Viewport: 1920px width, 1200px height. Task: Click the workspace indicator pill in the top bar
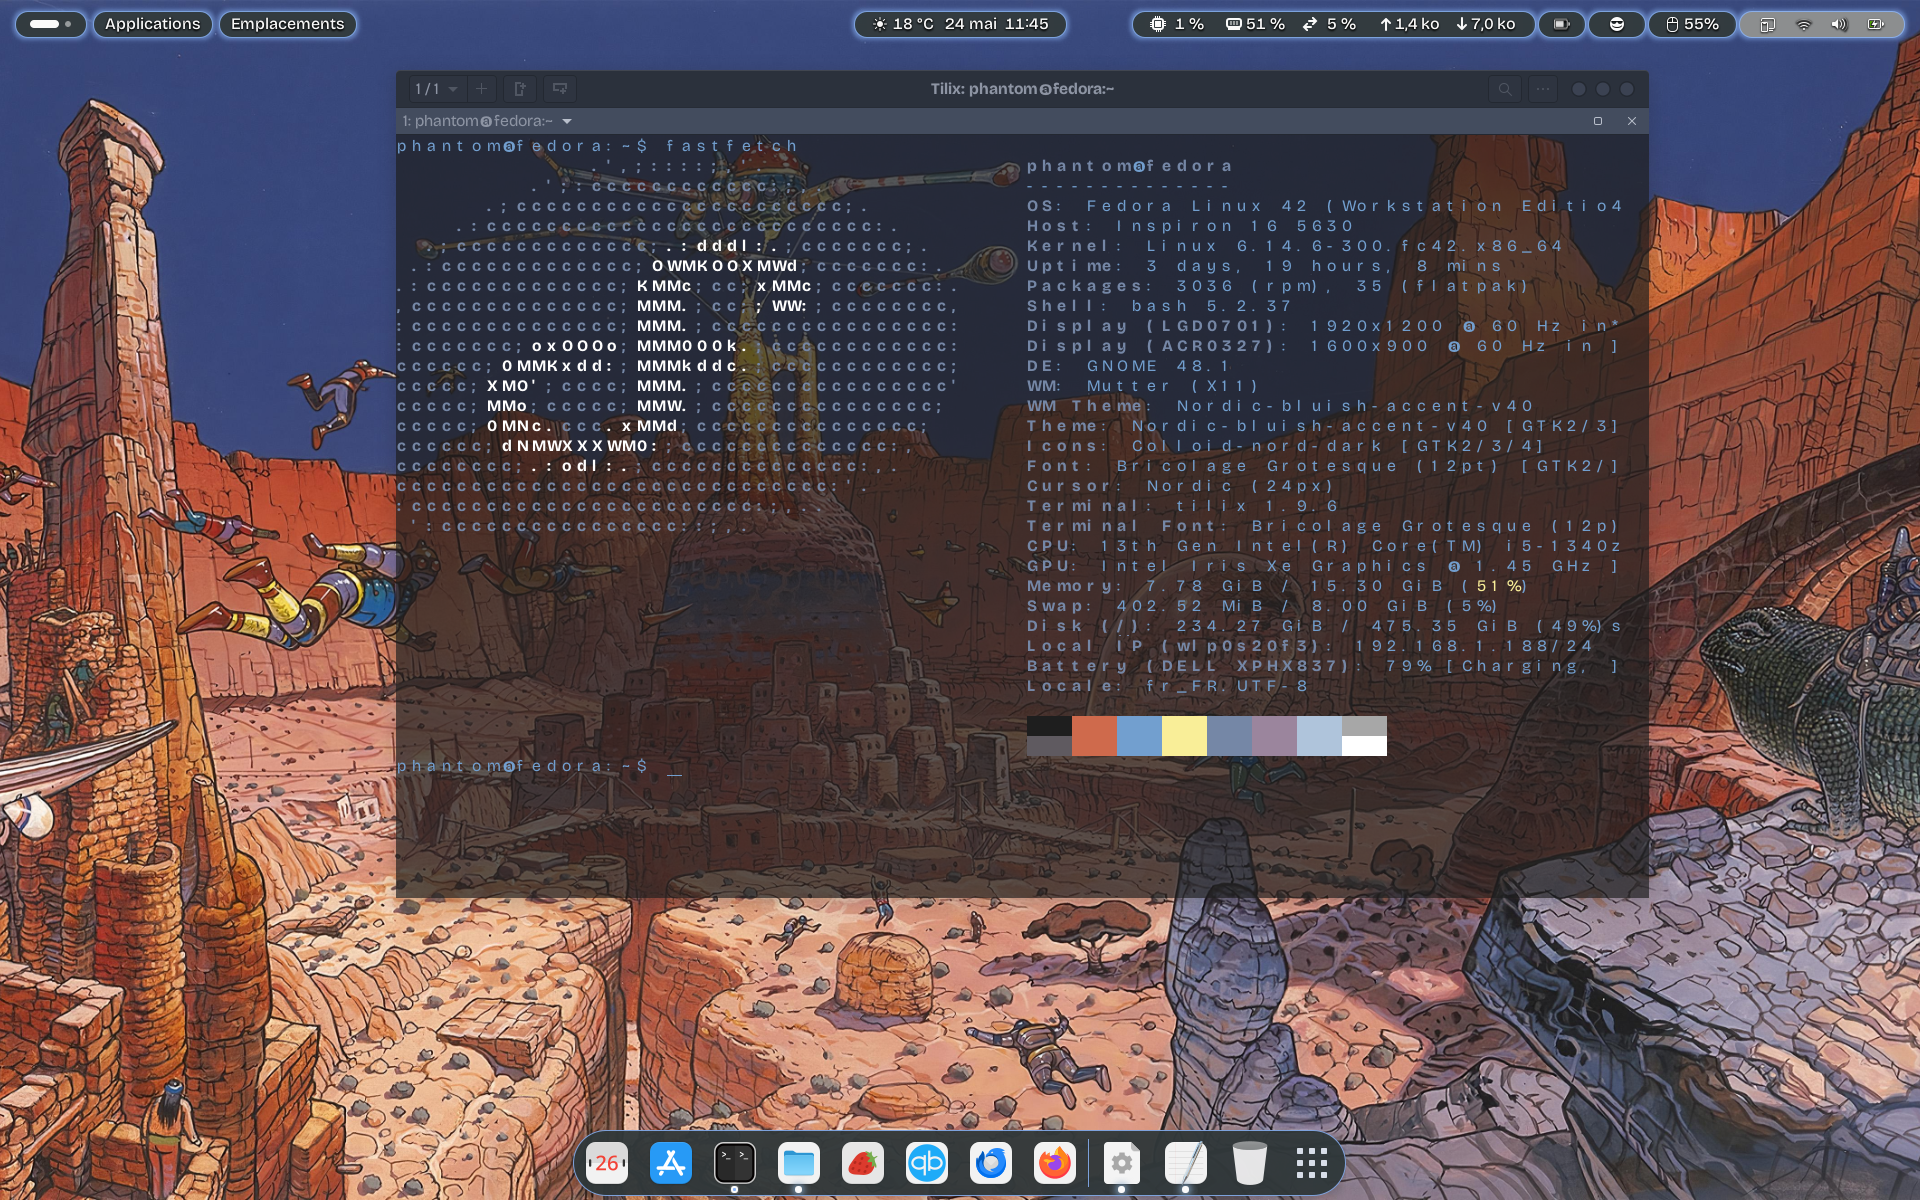(x=50, y=24)
